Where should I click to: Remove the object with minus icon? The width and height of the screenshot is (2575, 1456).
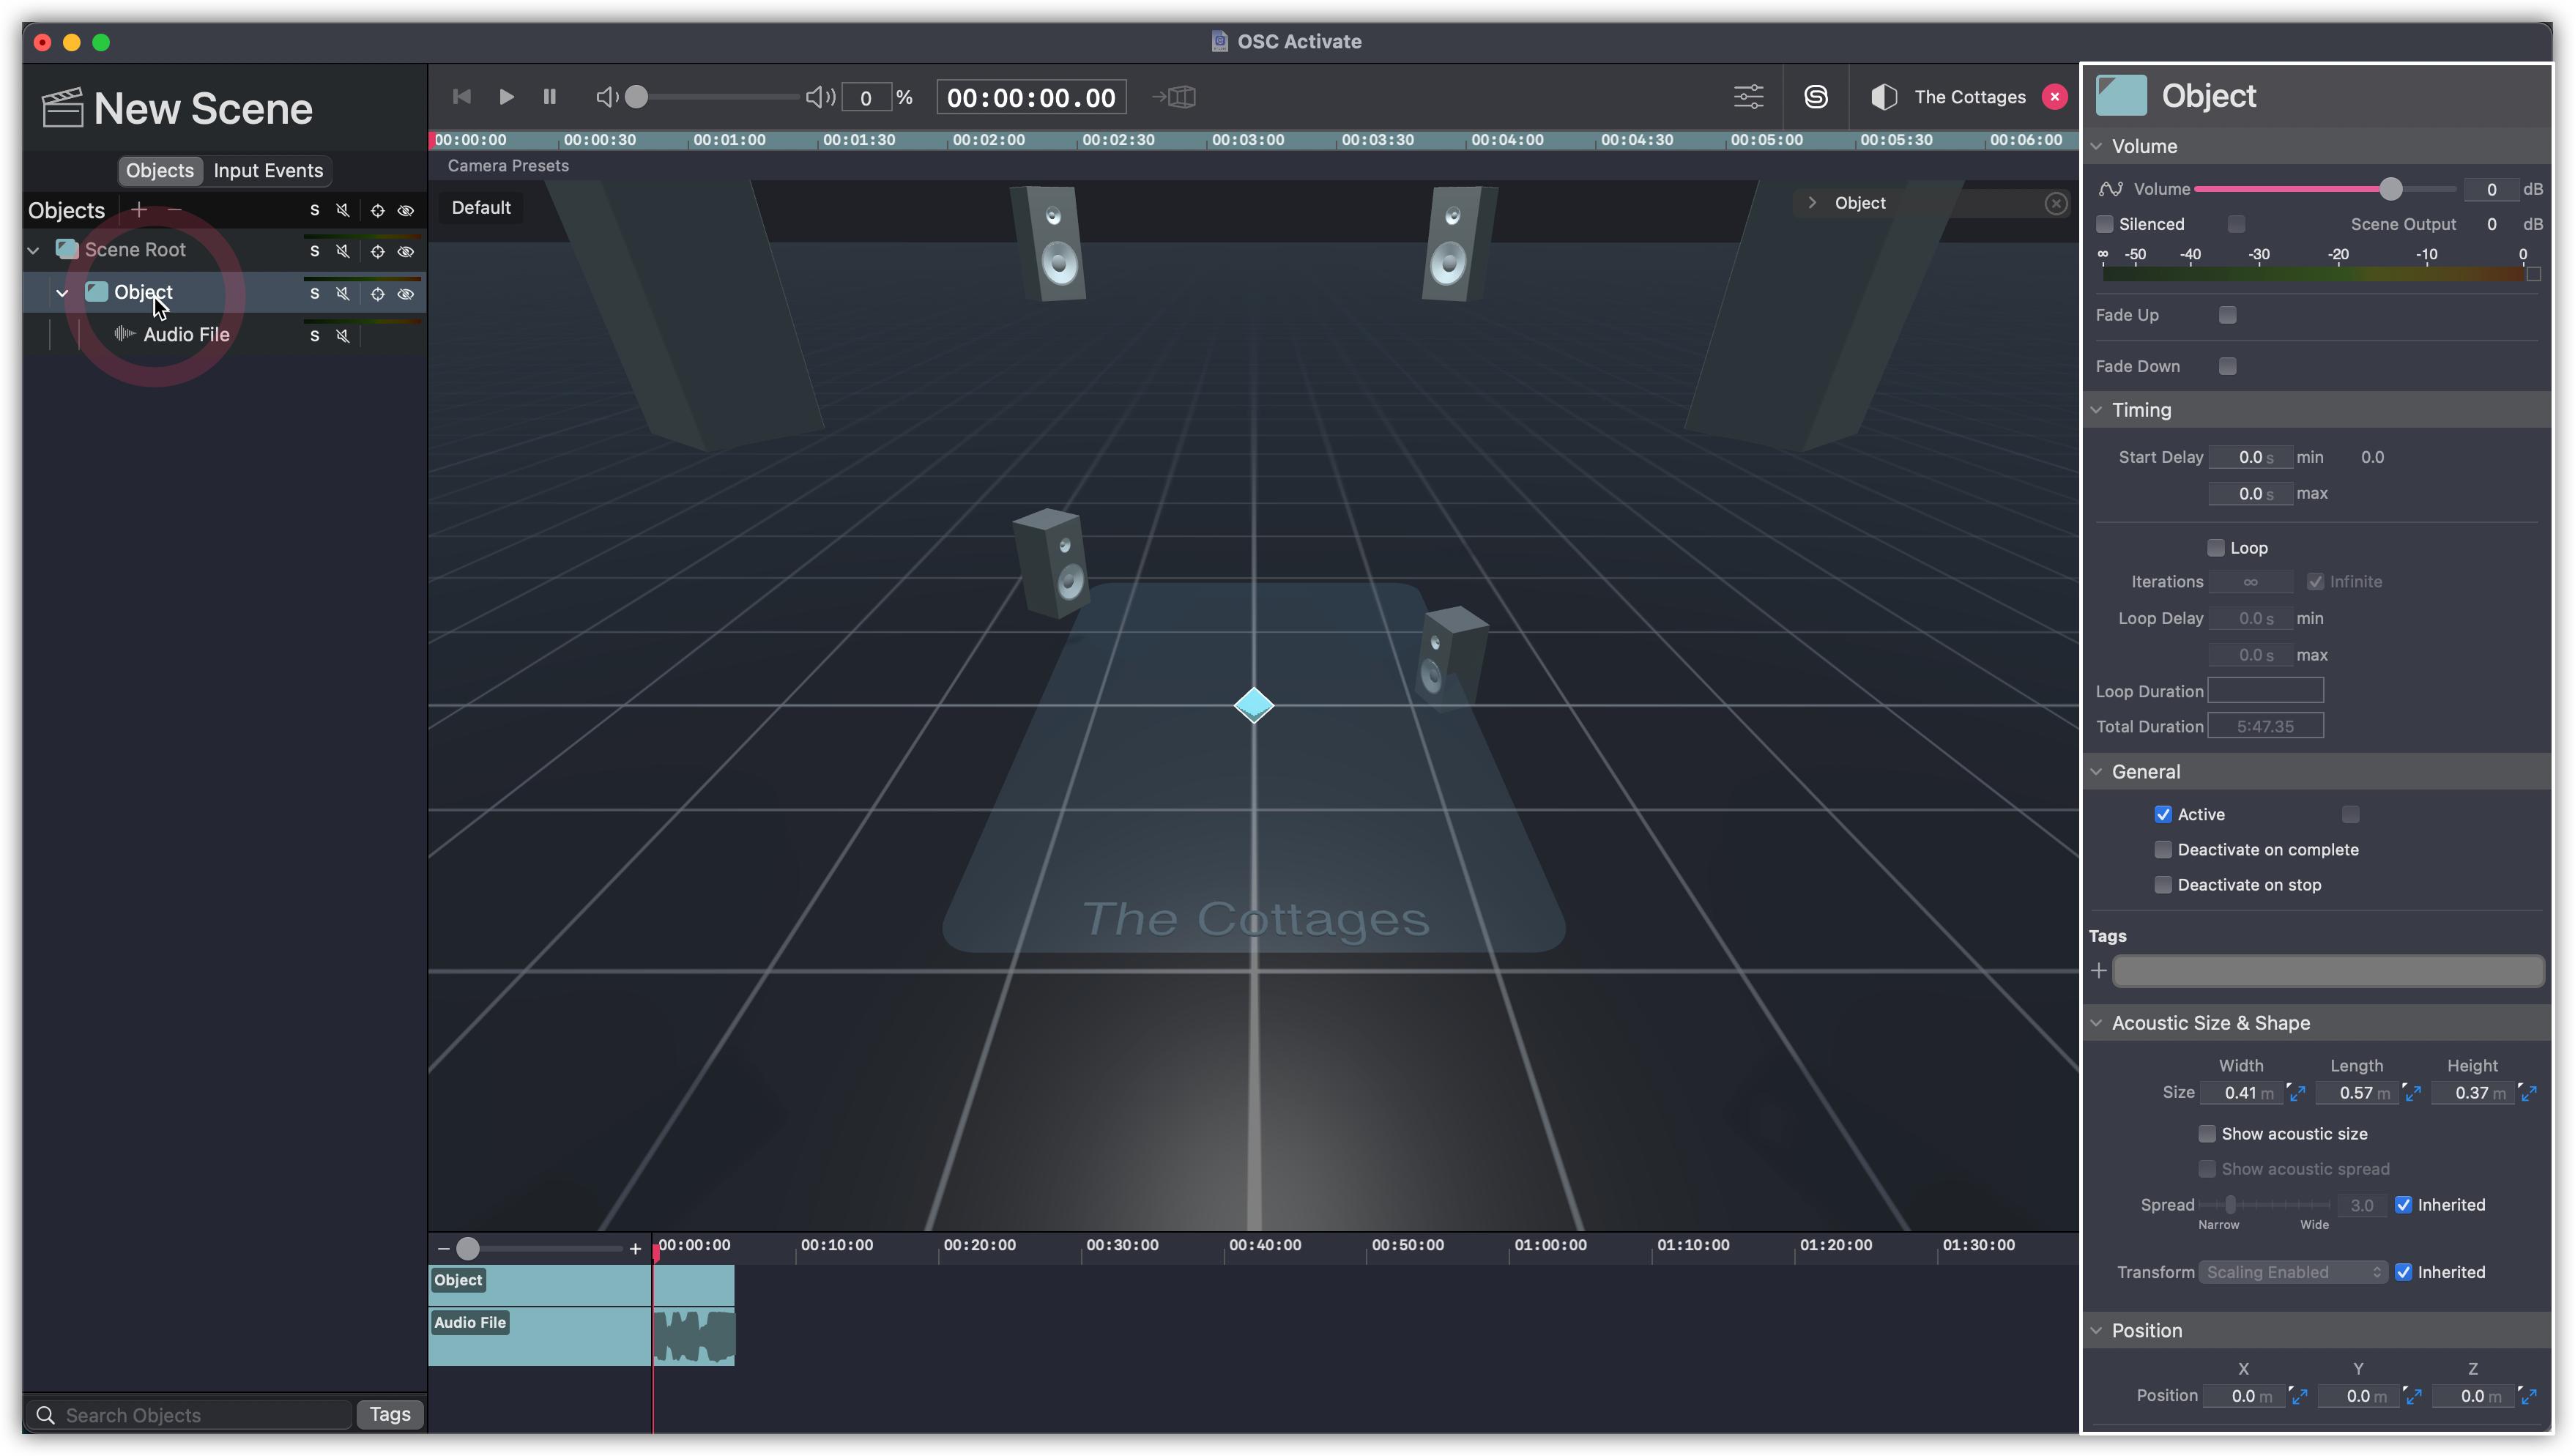pyautogui.click(x=175, y=210)
